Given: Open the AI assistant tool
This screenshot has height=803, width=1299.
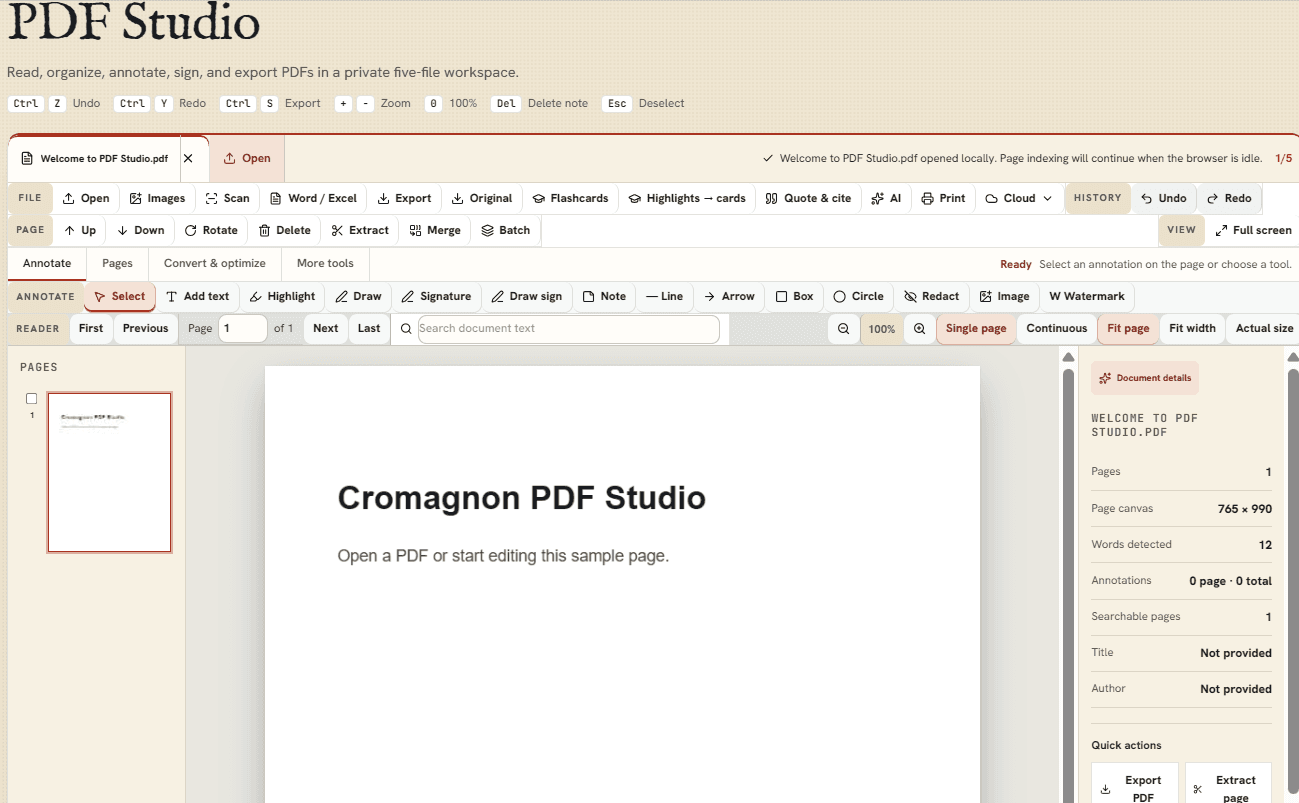Looking at the screenshot, I should tap(886, 198).
